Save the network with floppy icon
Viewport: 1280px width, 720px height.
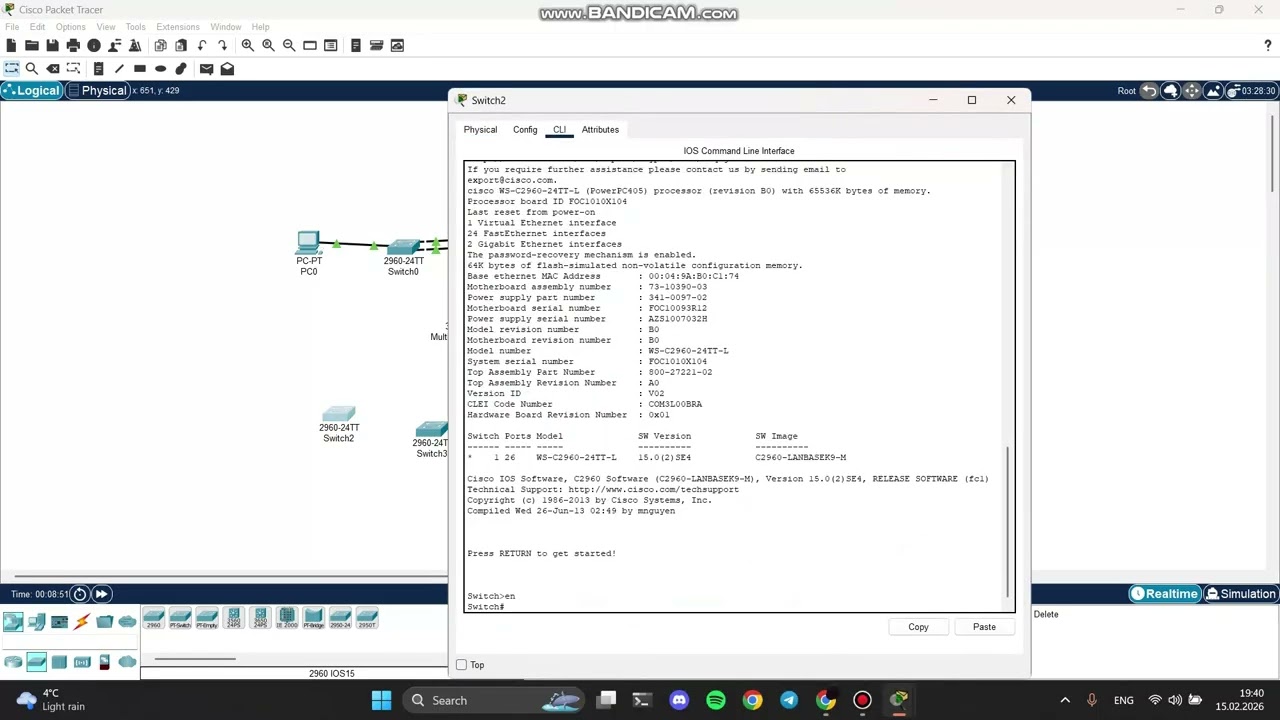click(x=52, y=45)
